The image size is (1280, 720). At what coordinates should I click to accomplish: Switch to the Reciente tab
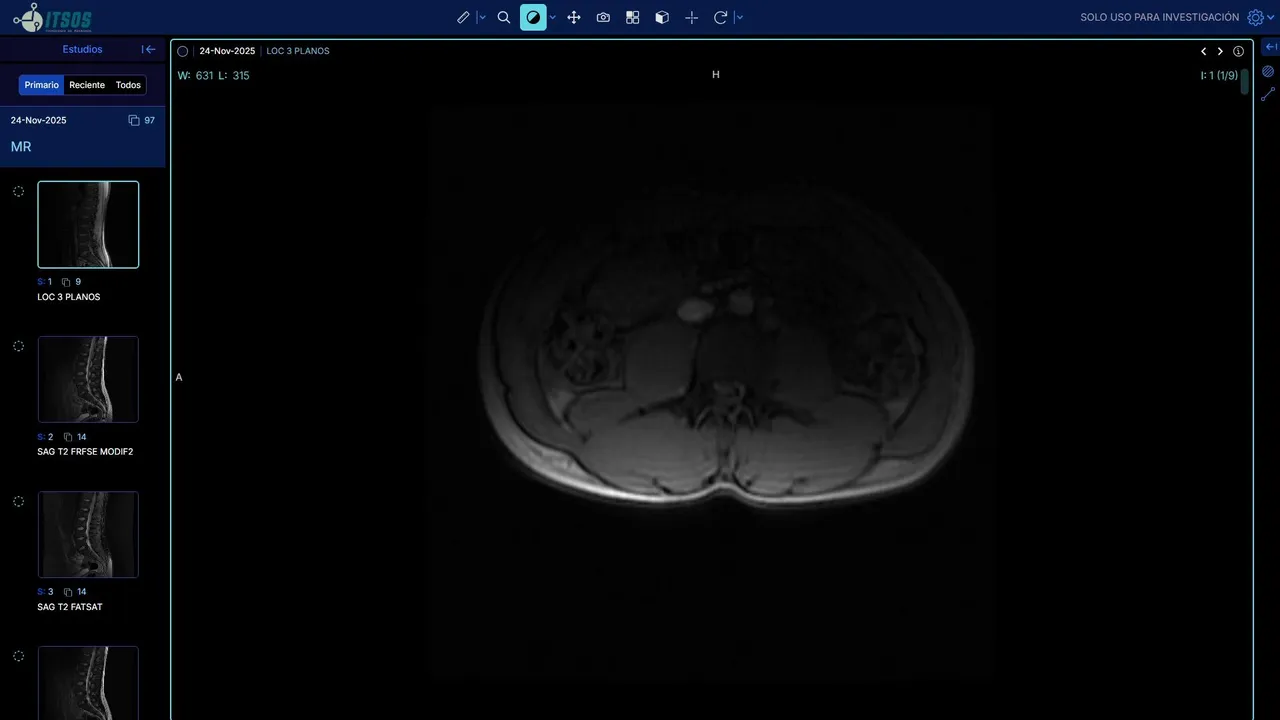point(87,85)
